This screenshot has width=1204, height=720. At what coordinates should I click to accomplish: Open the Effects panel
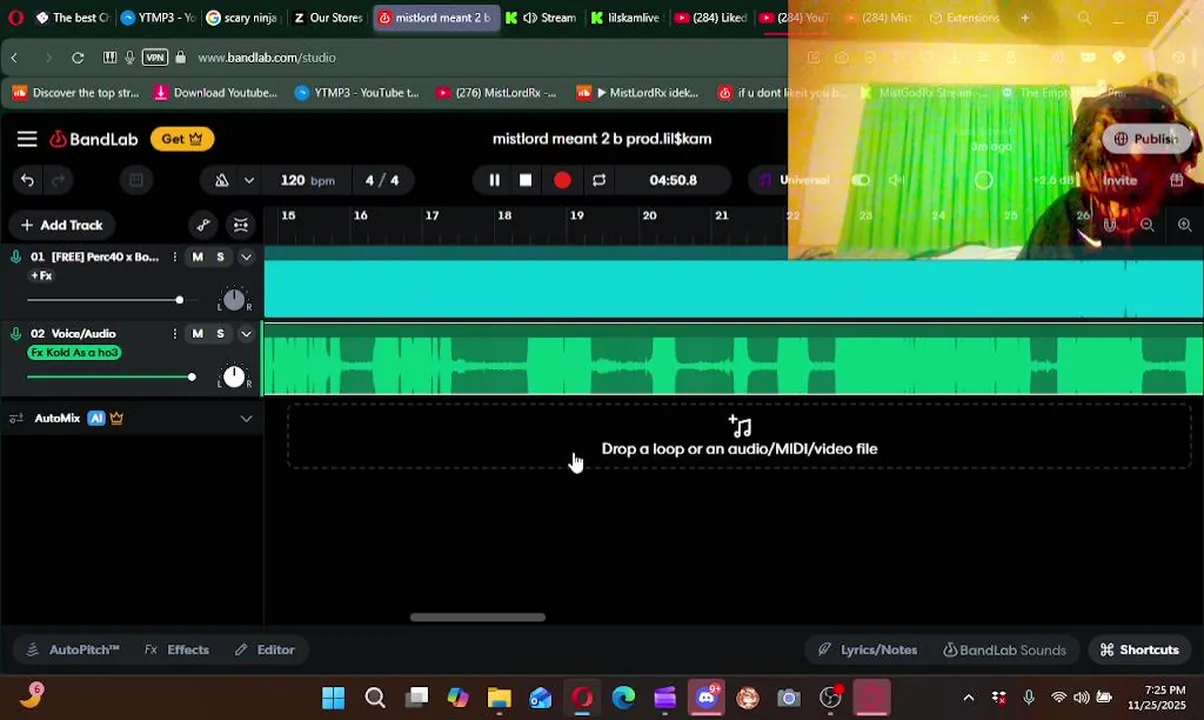[x=177, y=650]
